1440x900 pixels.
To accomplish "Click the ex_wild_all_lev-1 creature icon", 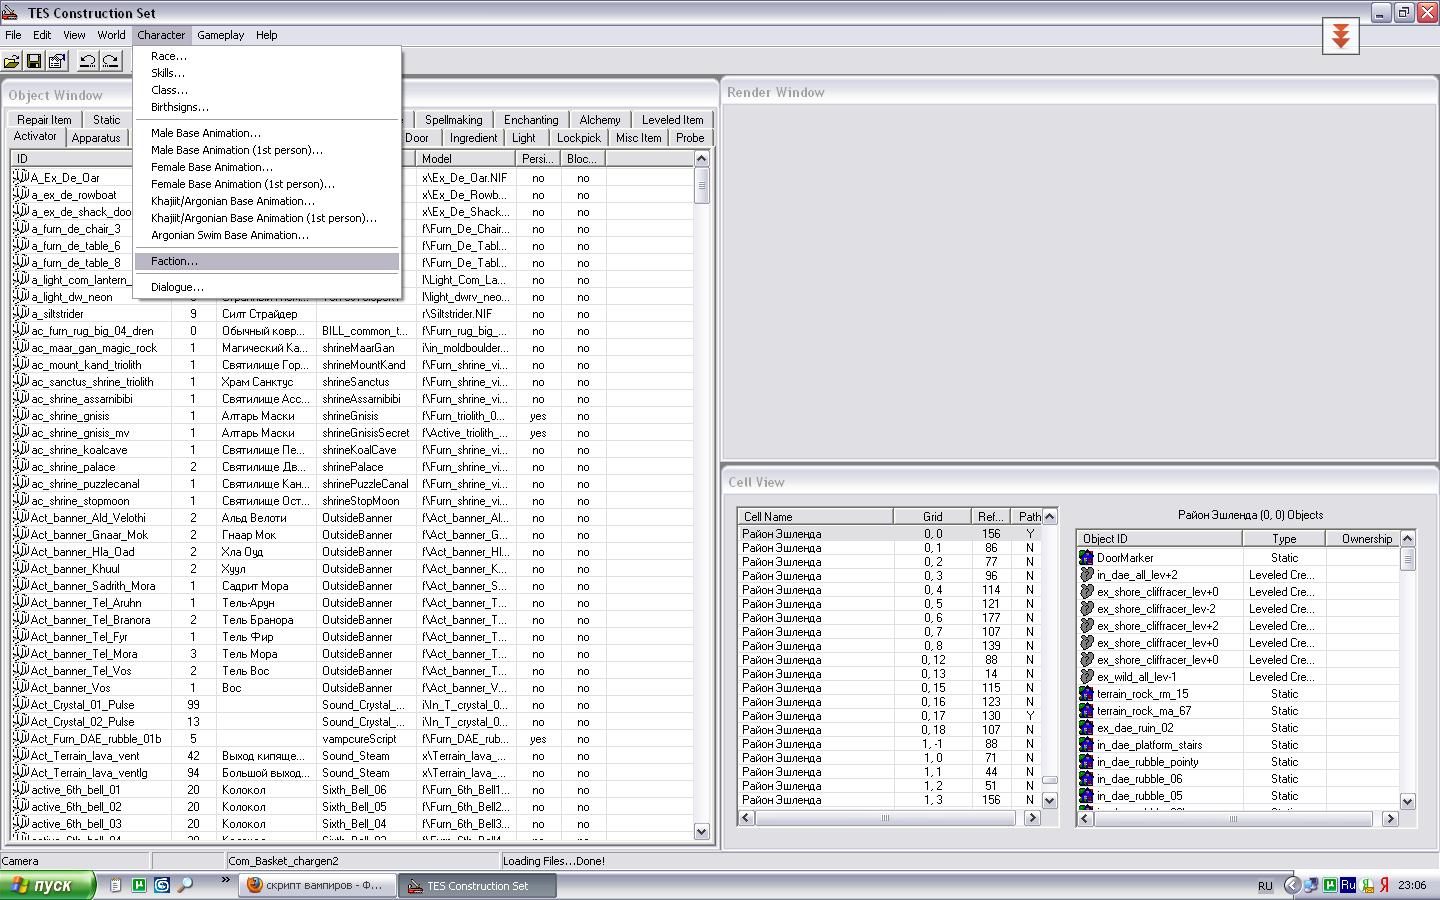I will [1086, 676].
